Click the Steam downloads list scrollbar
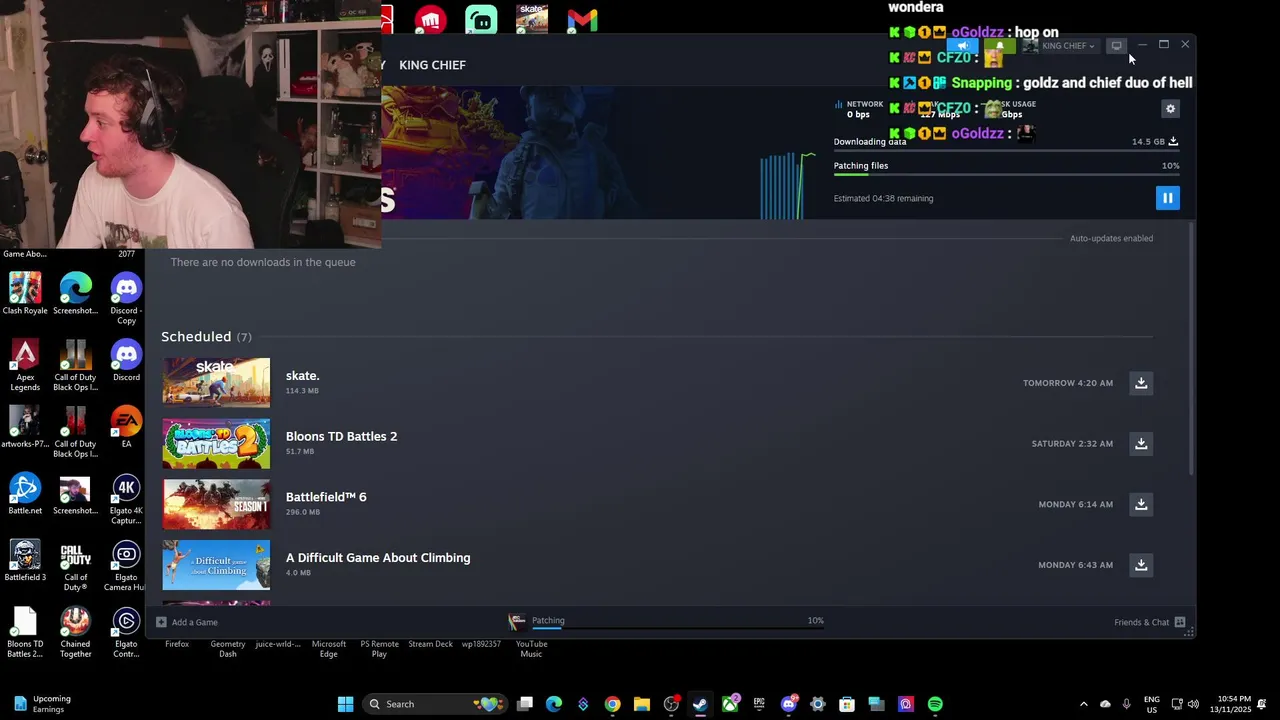Viewport: 1280px width, 720px height. (x=1190, y=350)
